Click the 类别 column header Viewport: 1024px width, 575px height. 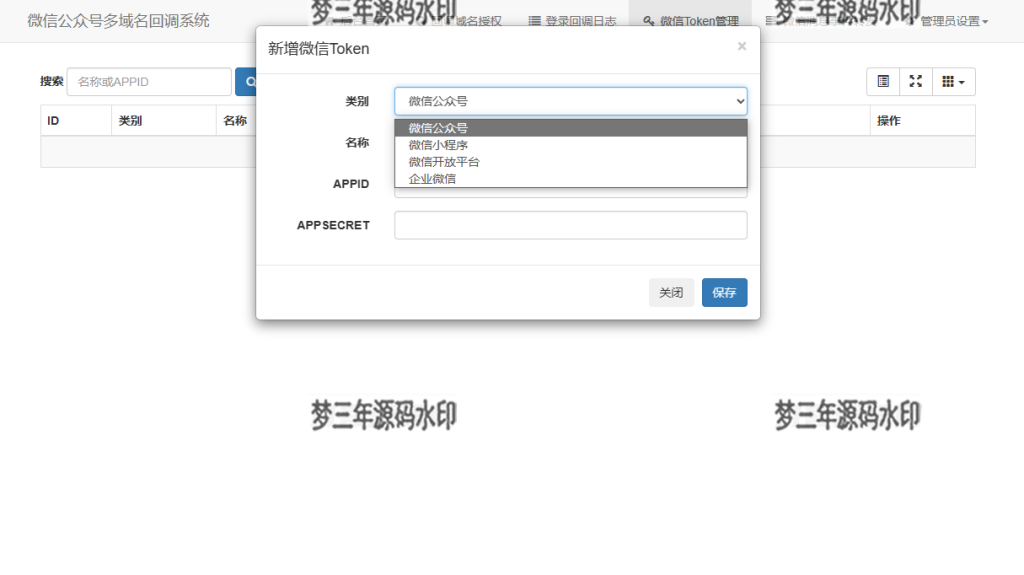pyautogui.click(x=163, y=121)
